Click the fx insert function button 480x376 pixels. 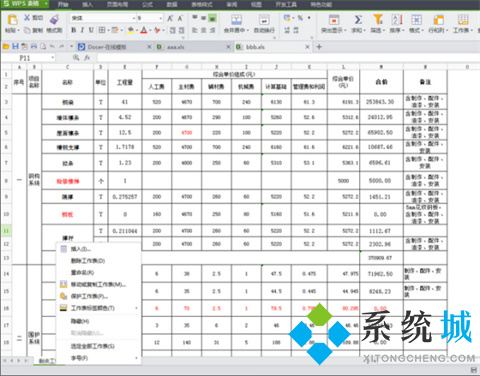(87, 58)
